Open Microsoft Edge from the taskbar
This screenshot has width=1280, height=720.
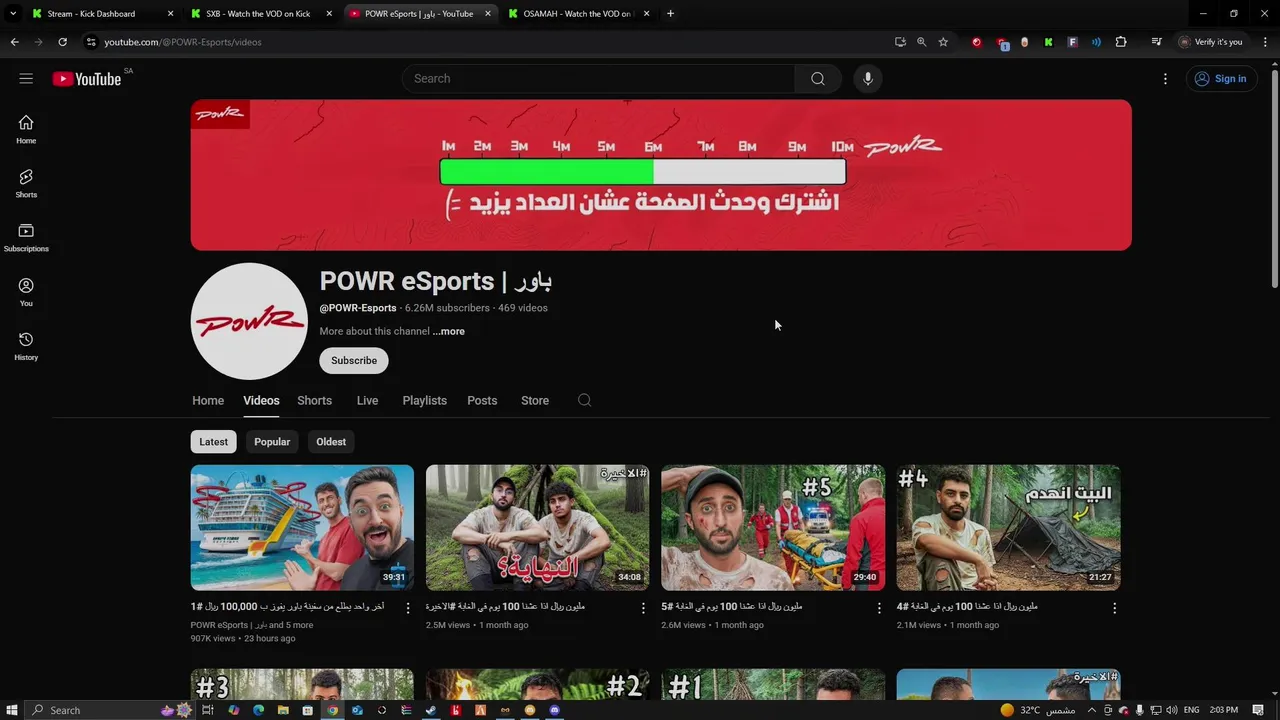(258, 710)
